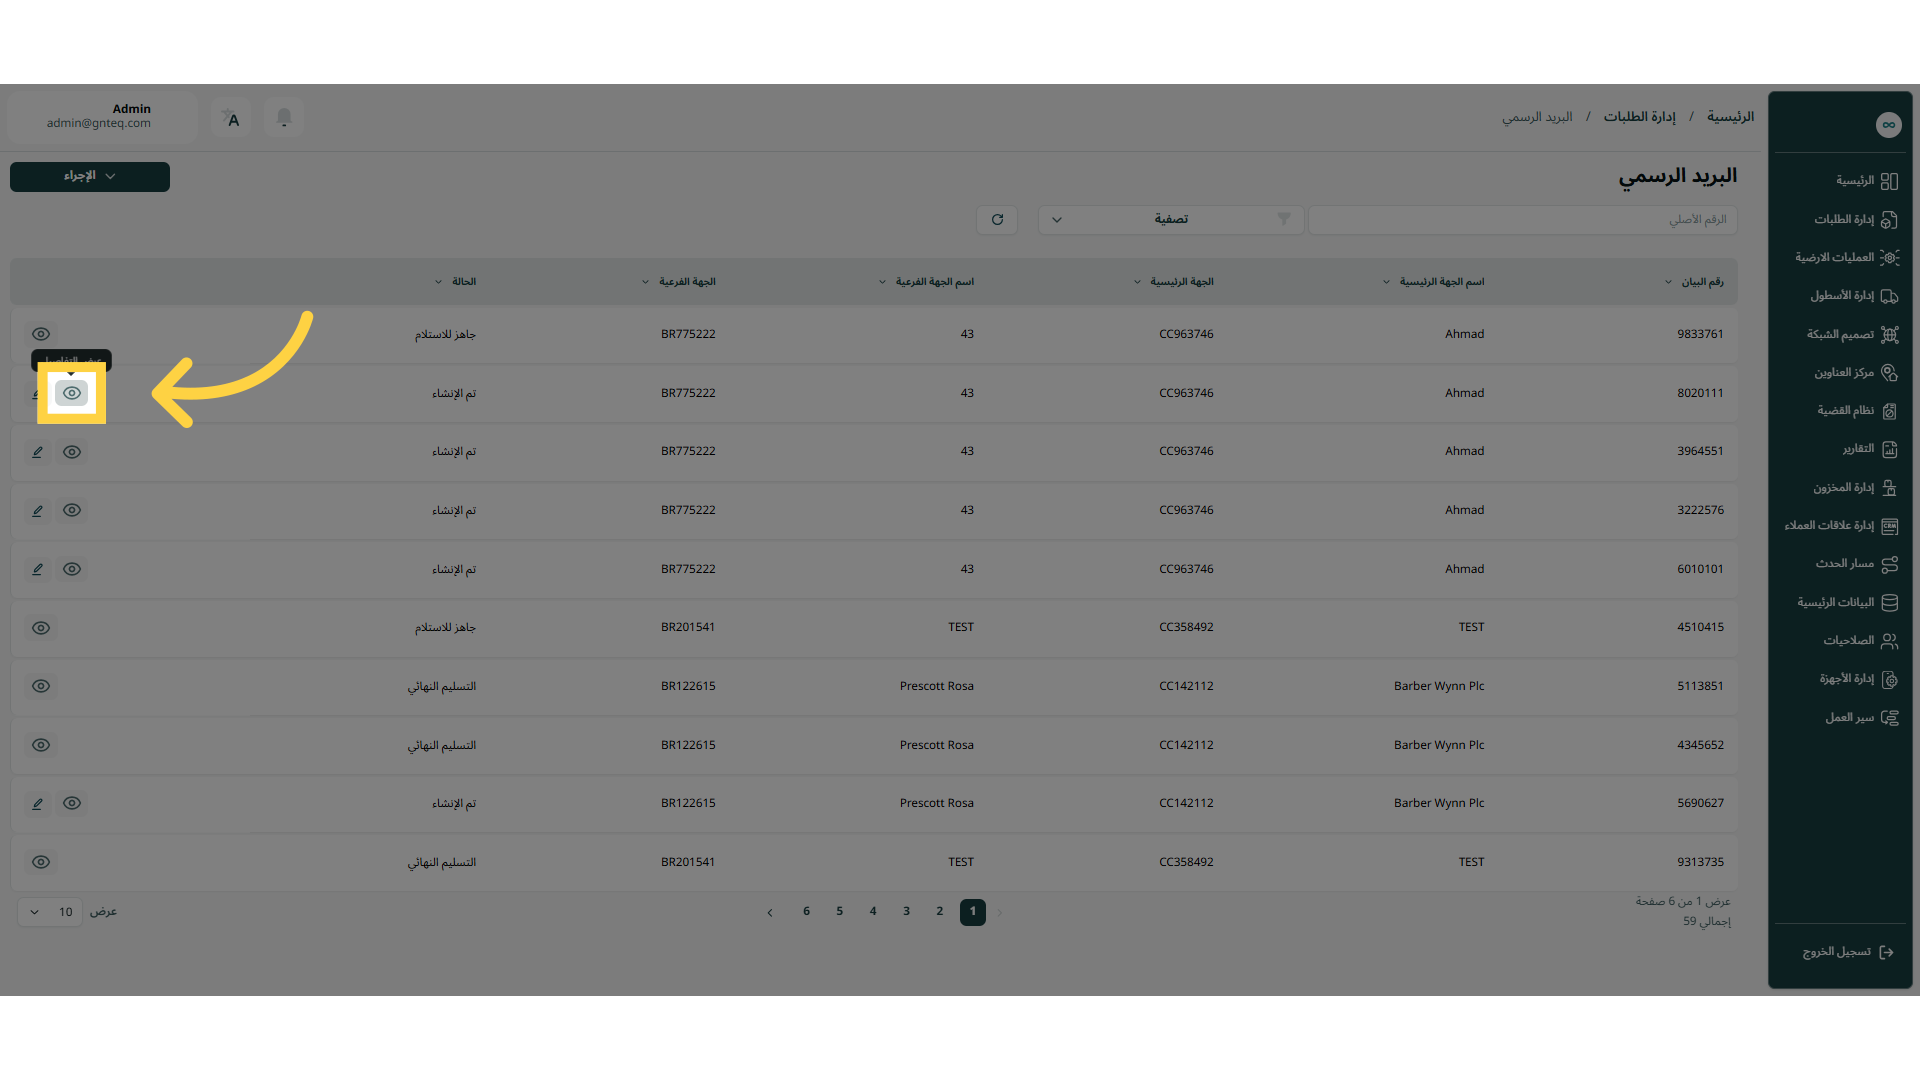Image resolution: width=1920 pixels, height=1080 pixels.
Task: Go to pagination page 5
Action: click(x=840, y=912)
